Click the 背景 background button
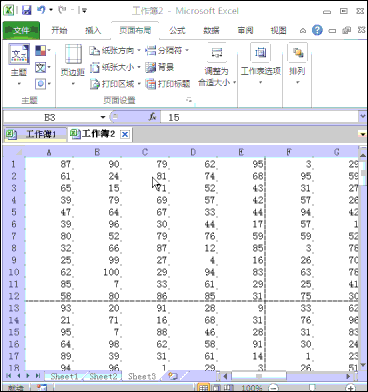Viewport: 368px width, 392px height. [160, 67]
